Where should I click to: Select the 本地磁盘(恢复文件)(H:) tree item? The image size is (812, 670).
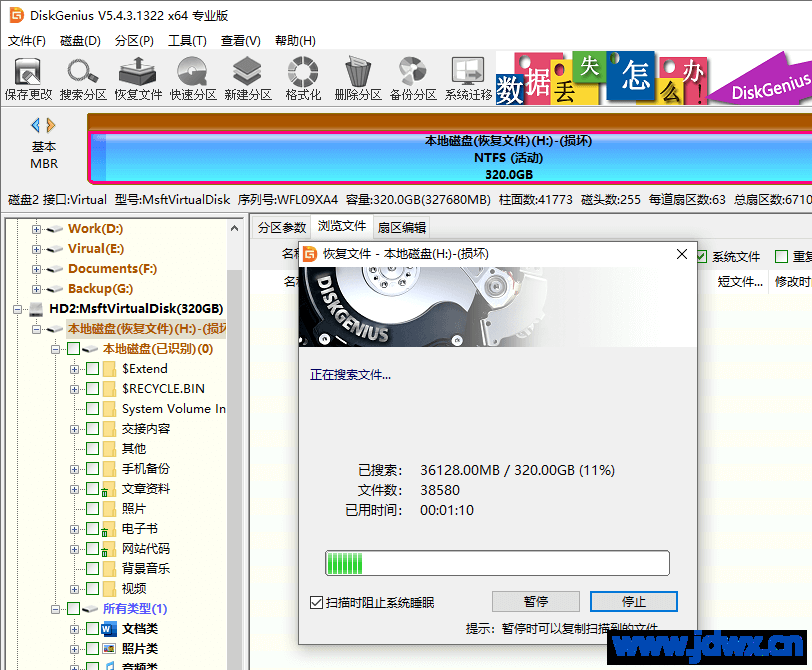coord(147,329)
